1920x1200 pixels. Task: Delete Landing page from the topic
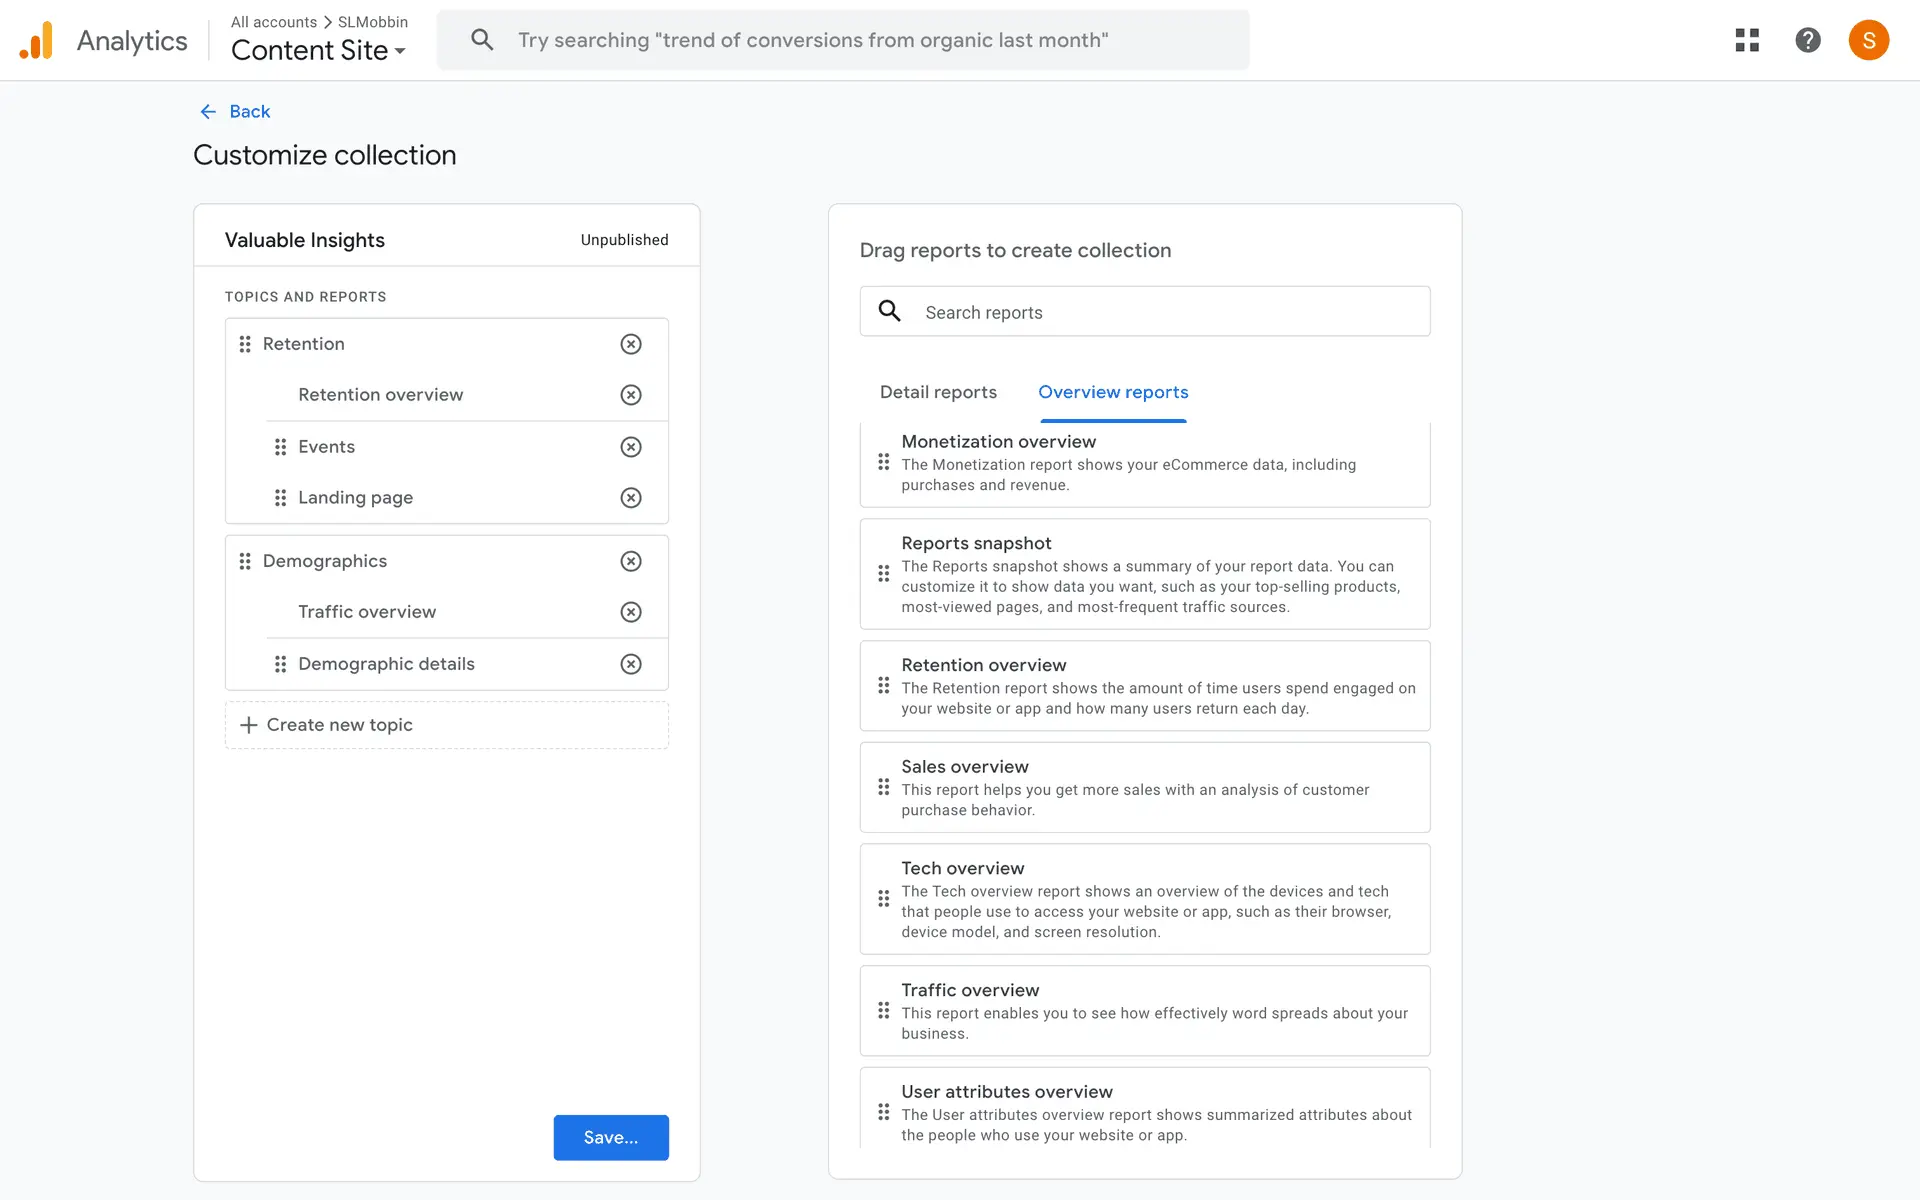point(630,498)
